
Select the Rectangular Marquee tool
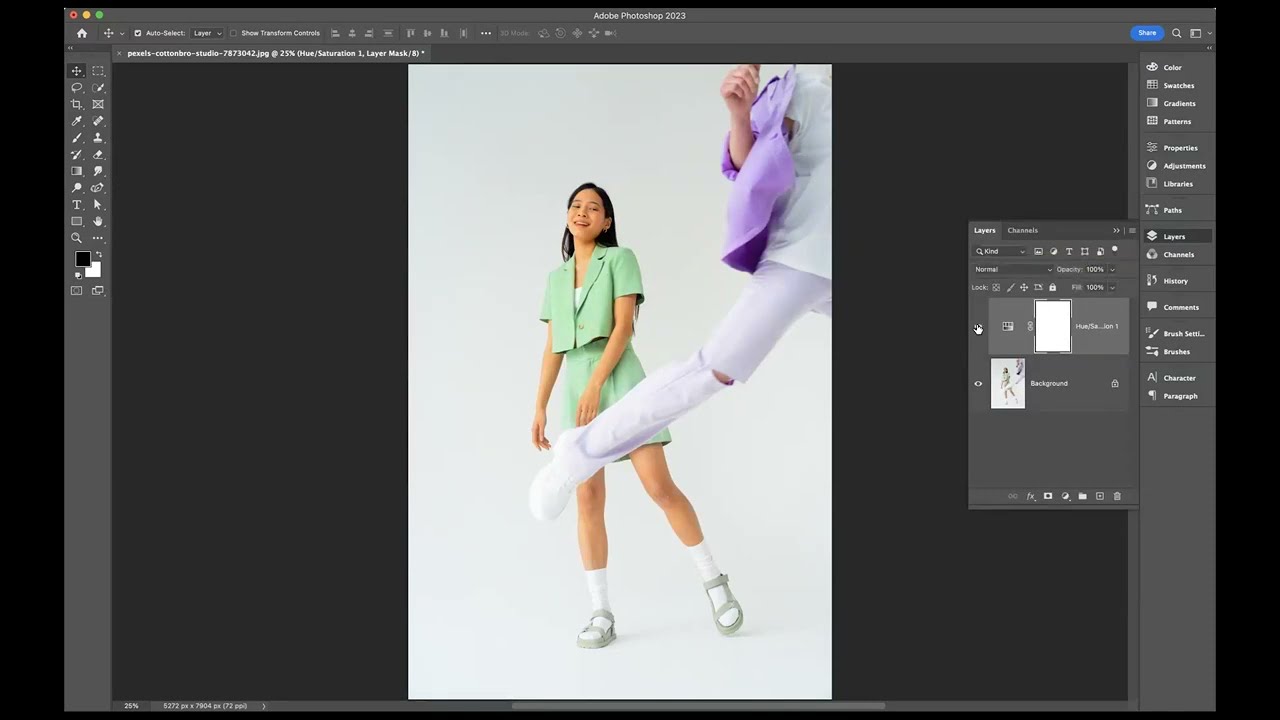(98, 71)
